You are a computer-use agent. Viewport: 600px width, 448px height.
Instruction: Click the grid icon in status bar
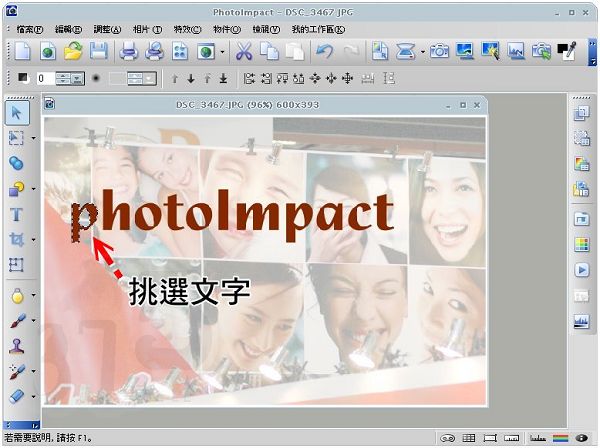click(x=469, y=438)
